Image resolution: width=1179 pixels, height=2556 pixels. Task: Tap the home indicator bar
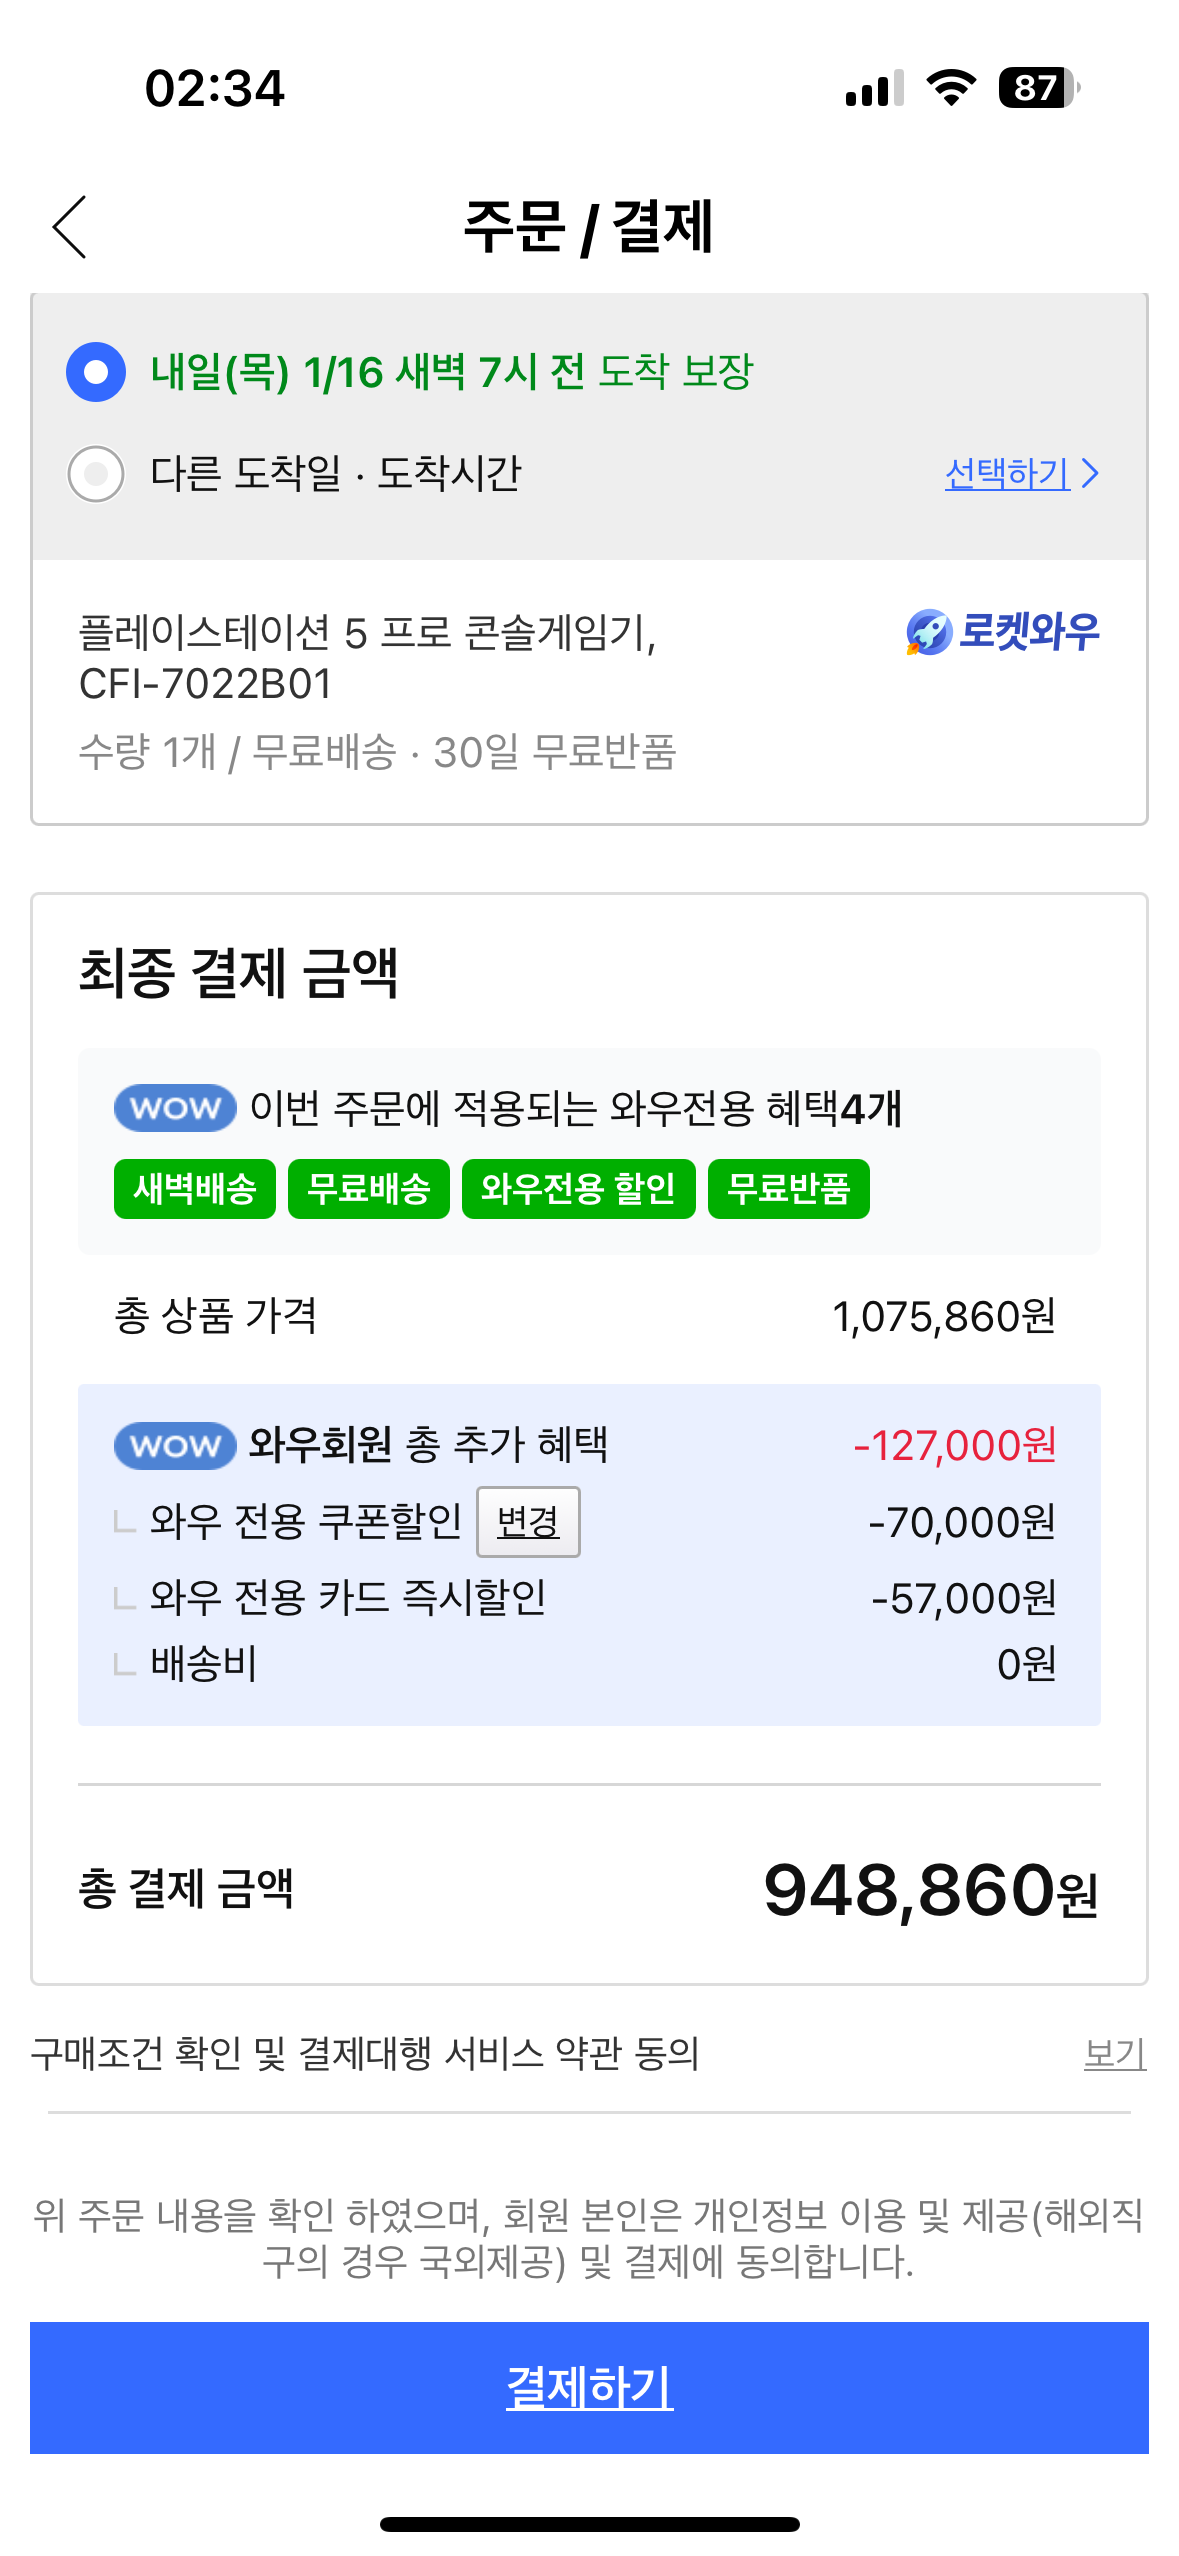click(x=589, y=2524)
